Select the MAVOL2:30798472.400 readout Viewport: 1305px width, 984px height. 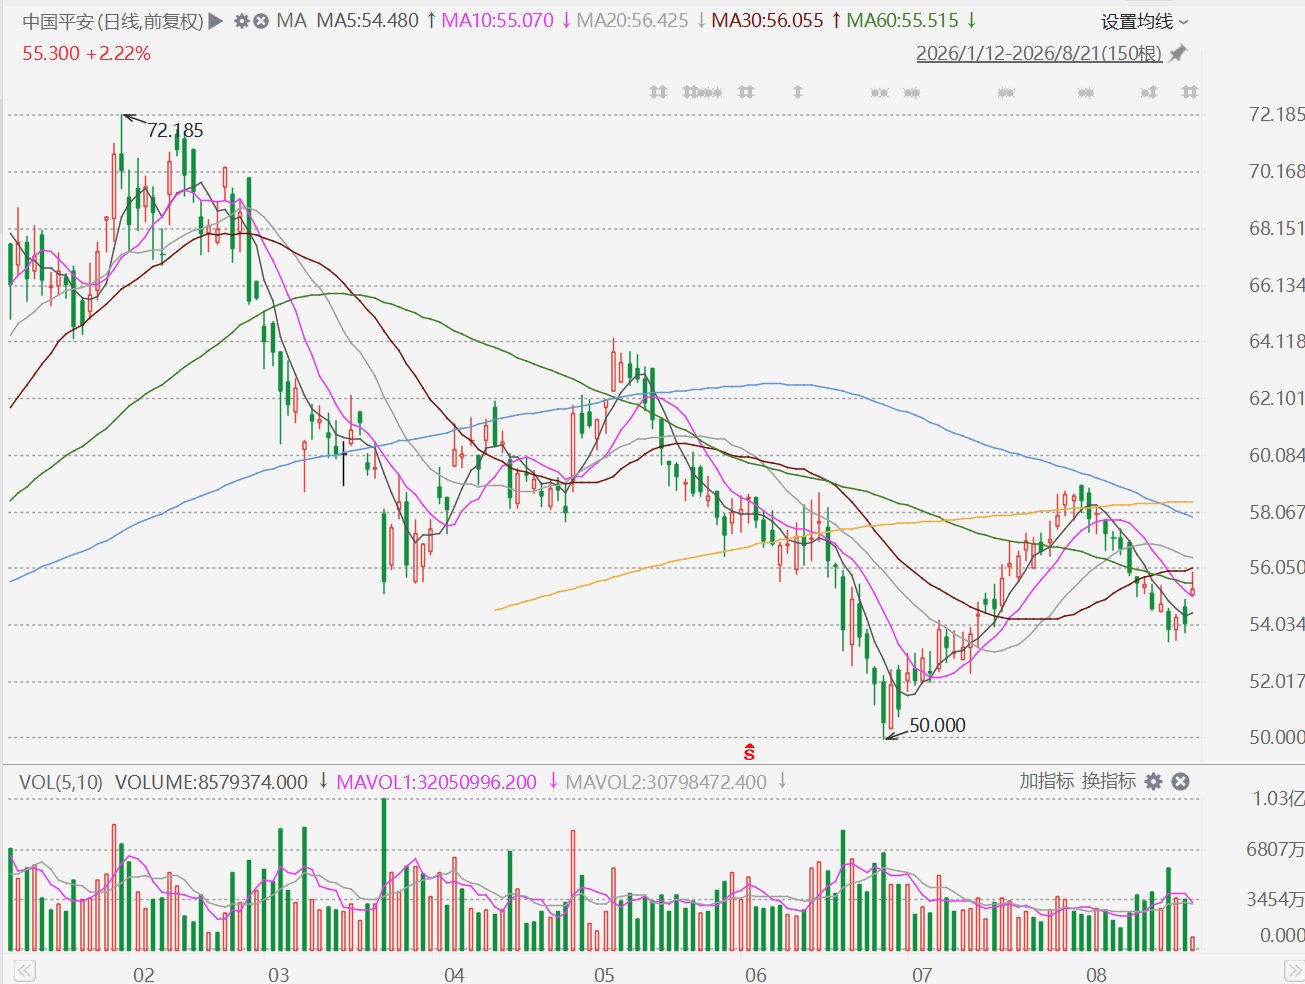point(666,782)
